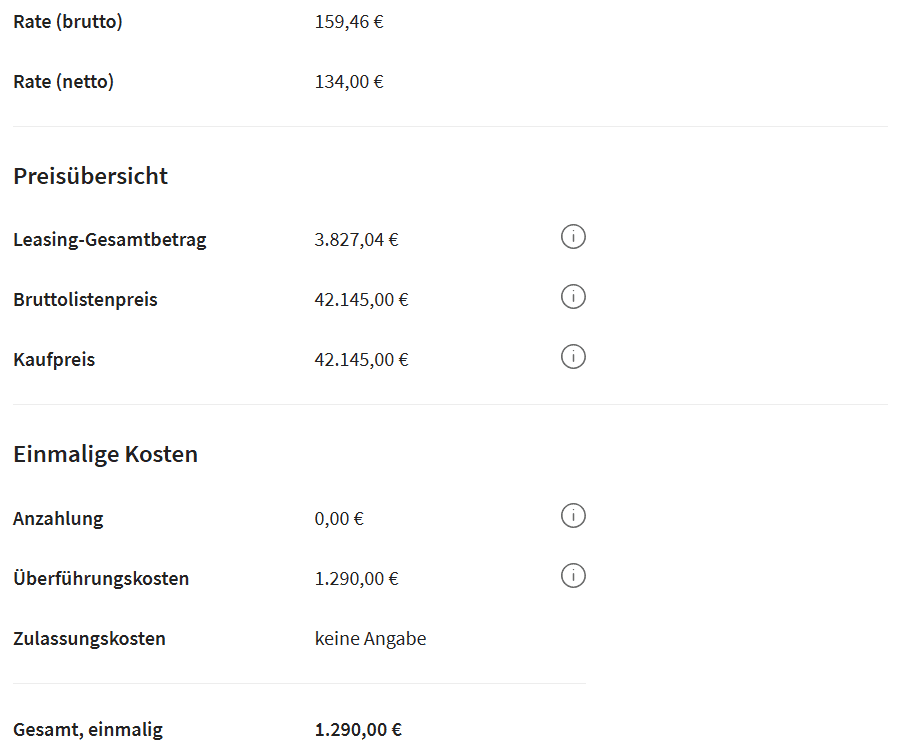Click the Zulassungskosten label

click(89, 639)
